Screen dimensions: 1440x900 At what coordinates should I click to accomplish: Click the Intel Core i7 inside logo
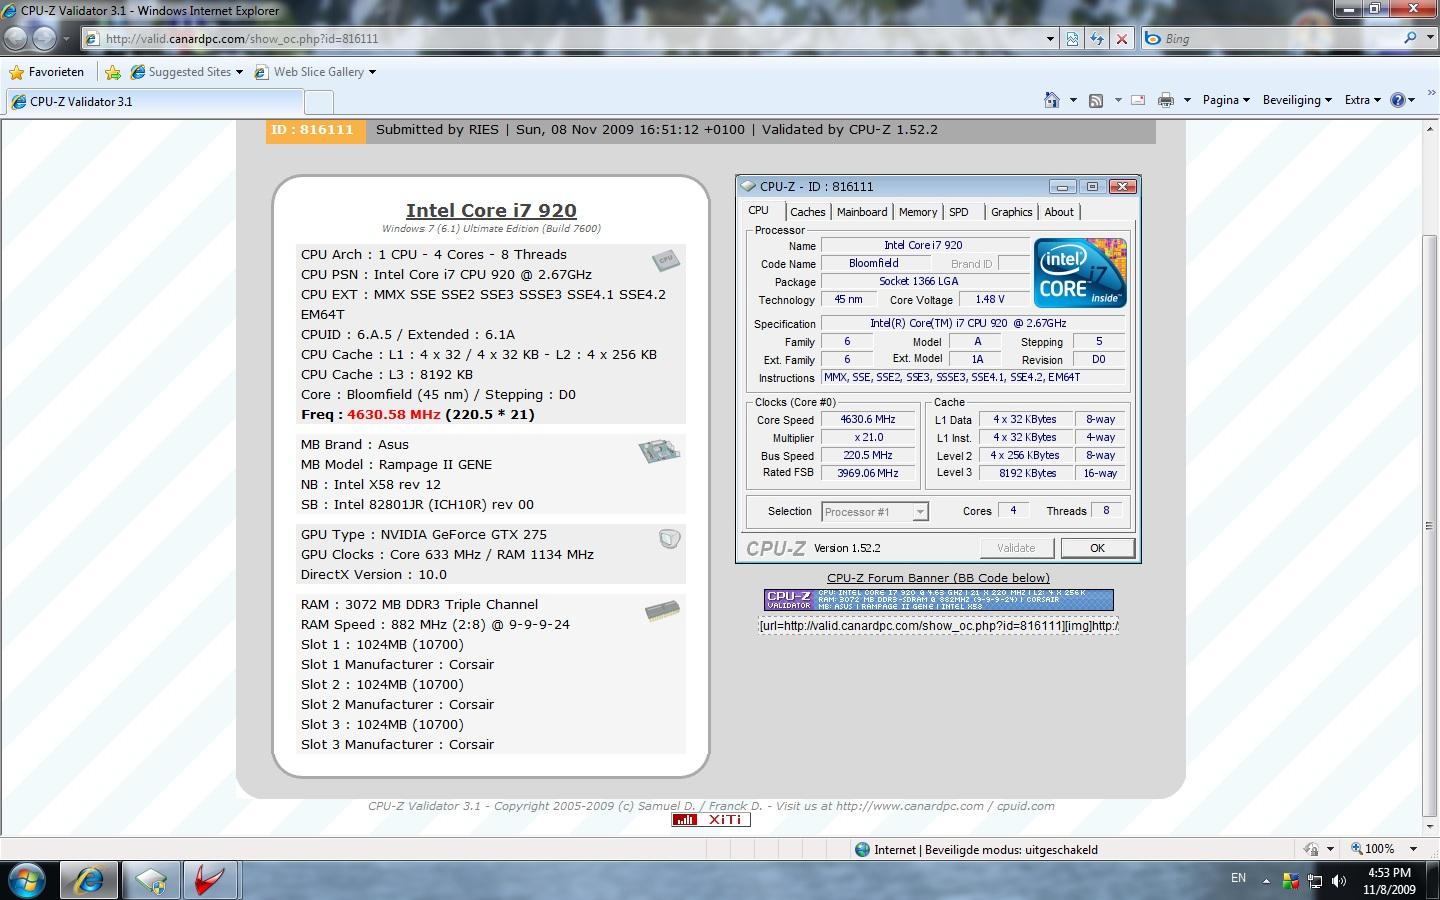pos(1080,272)
